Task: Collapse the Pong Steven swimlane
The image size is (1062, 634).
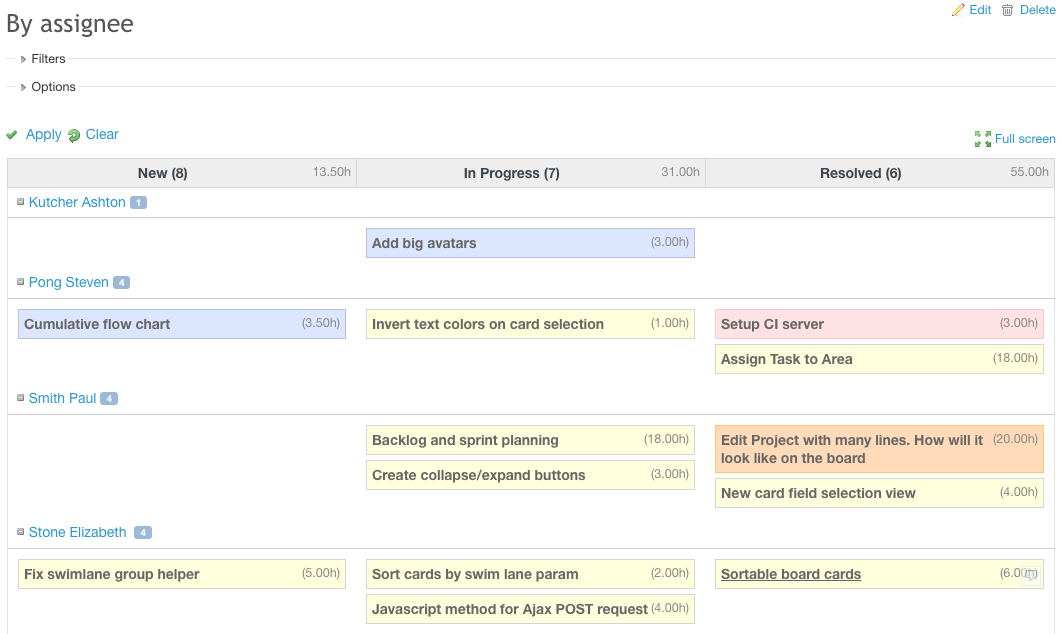Action: [x=19, y=282]
